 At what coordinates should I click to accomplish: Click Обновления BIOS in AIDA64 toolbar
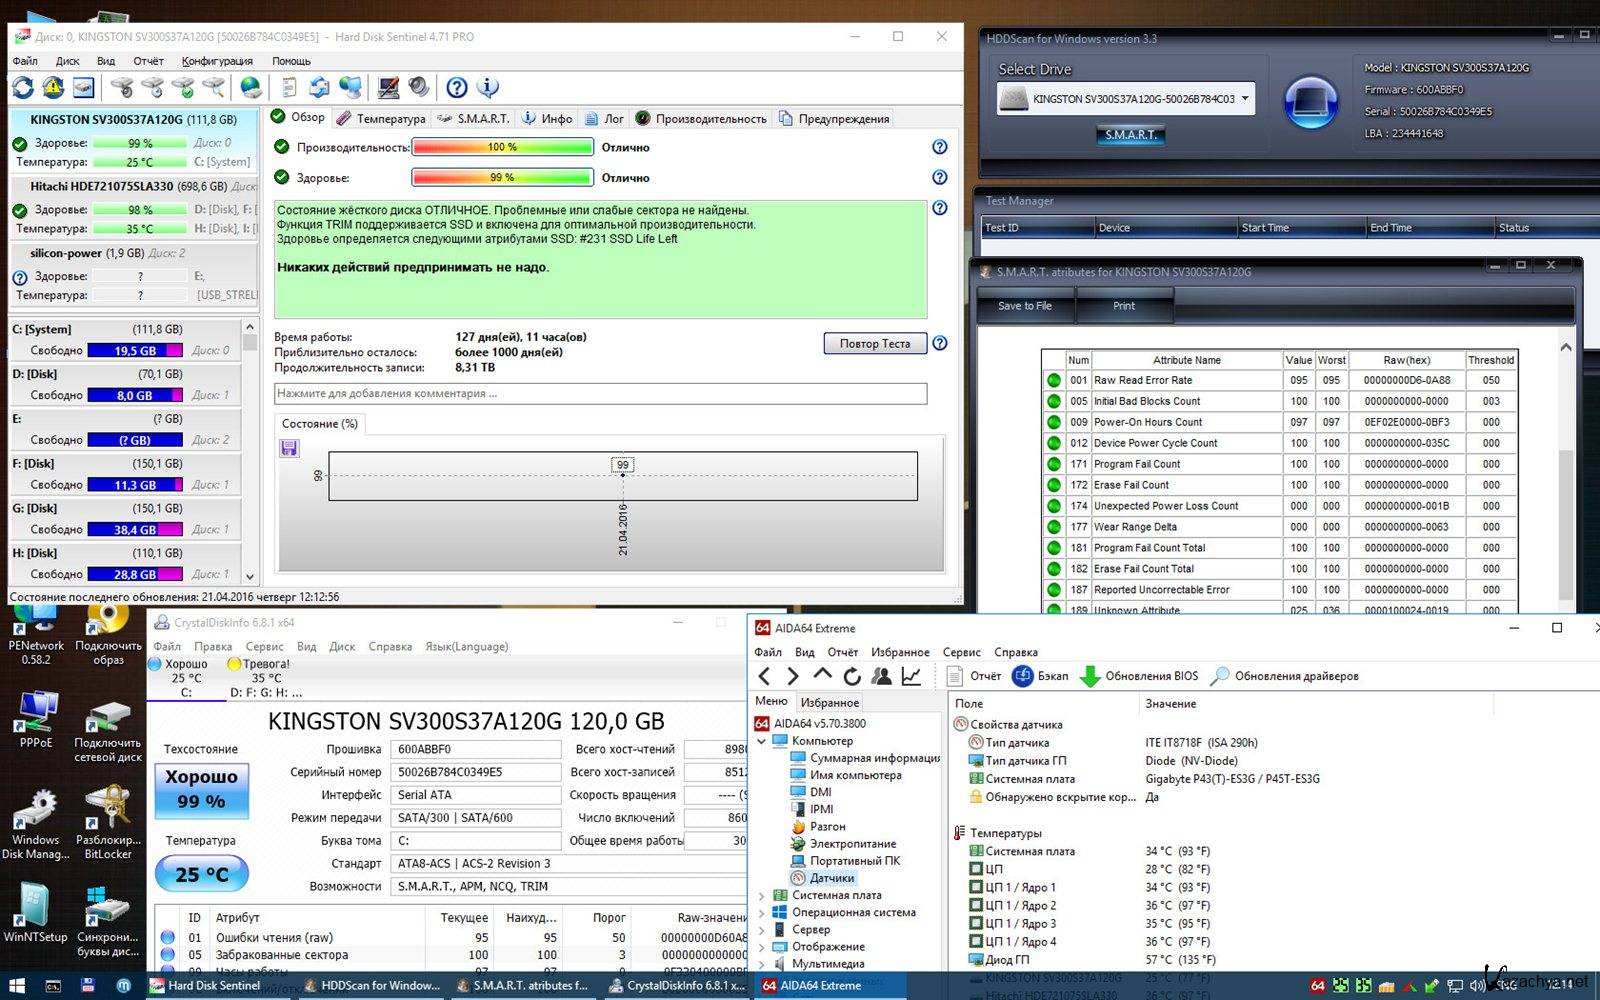pos(1140,676)
